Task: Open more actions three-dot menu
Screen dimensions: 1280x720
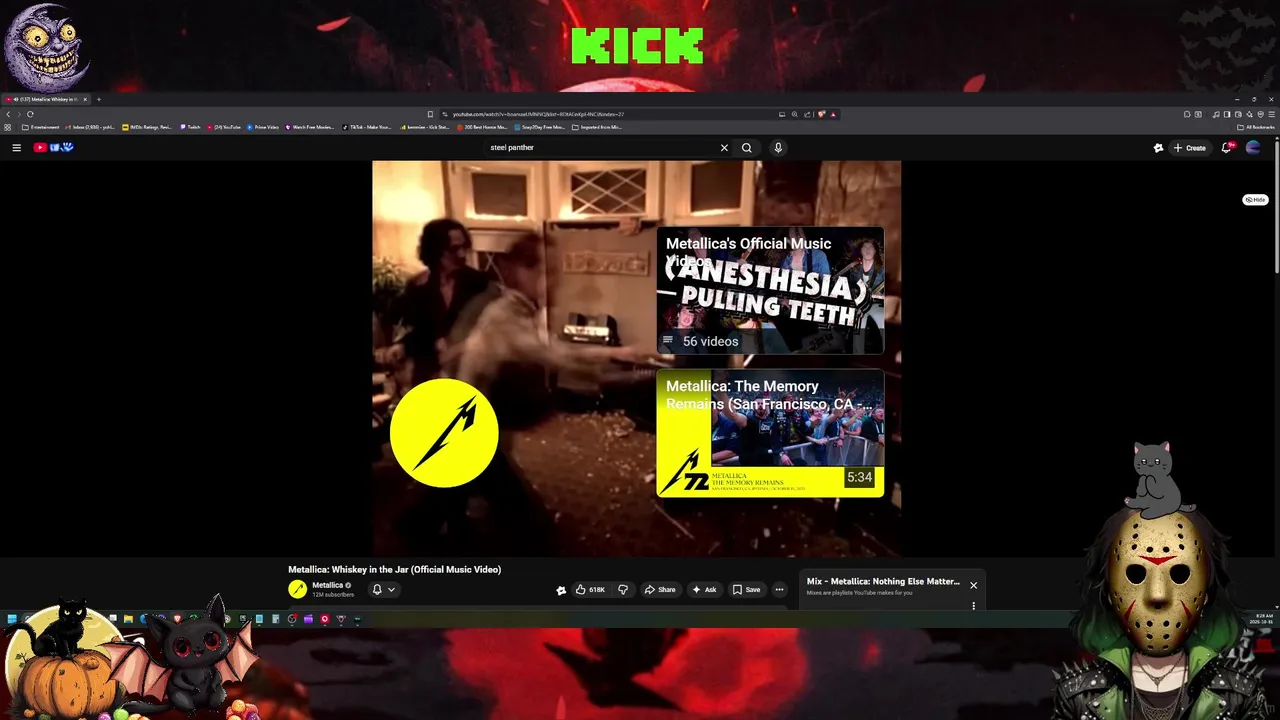Action: coord(779,589)
